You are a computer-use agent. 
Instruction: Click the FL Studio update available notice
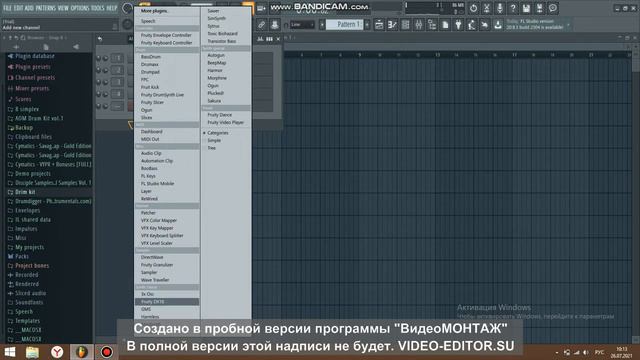[x=535, y=24]
